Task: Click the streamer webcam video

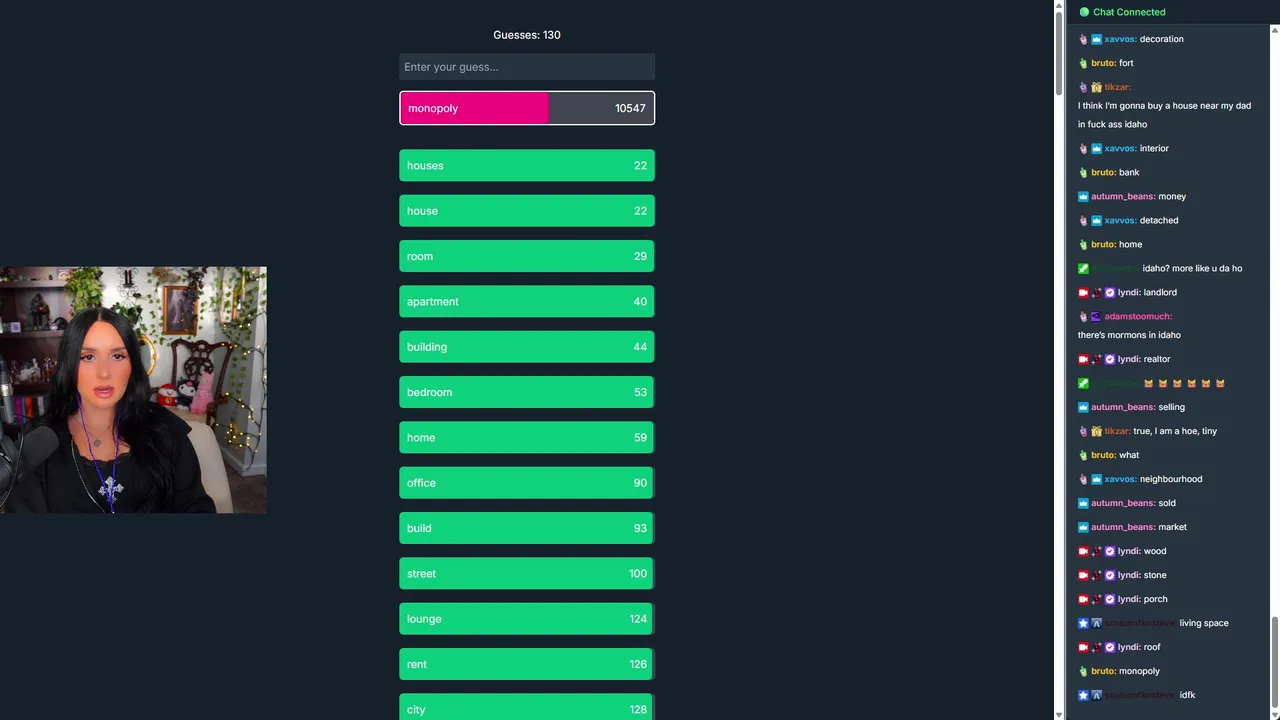Action: tap(133, 390)
